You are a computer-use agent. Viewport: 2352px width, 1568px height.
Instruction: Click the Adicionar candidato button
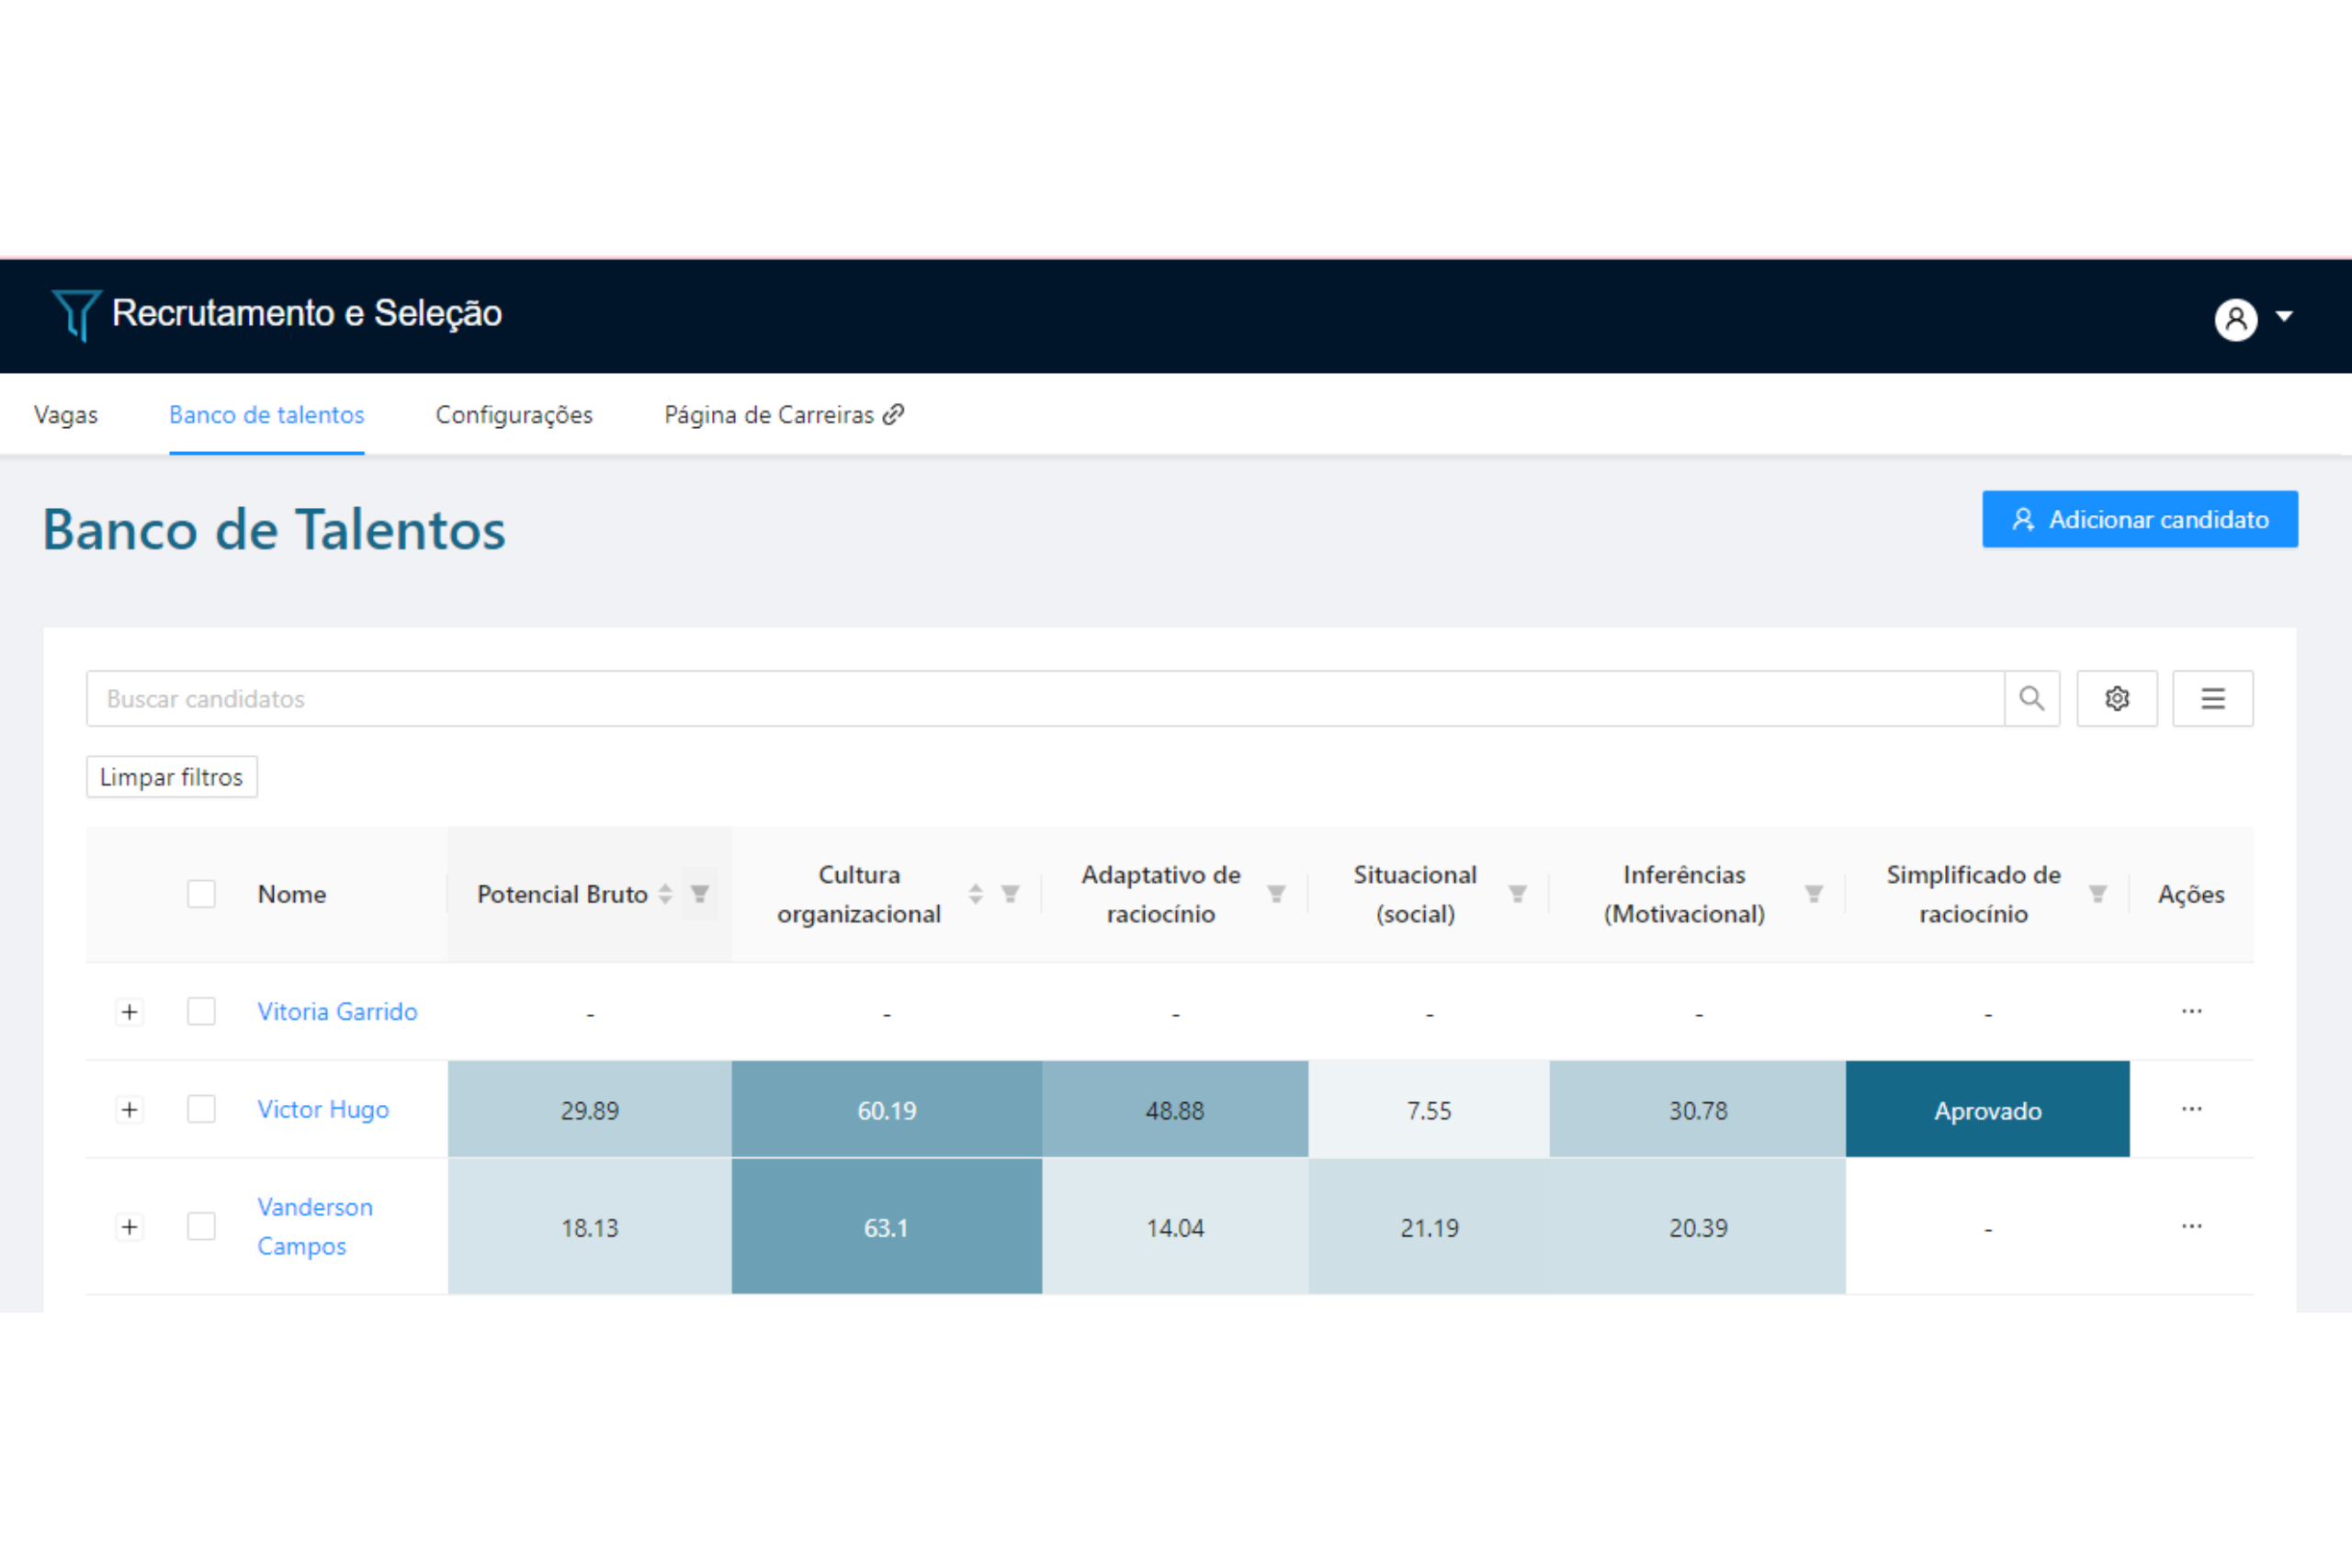pyautogui.click(x=2139, y=519)
